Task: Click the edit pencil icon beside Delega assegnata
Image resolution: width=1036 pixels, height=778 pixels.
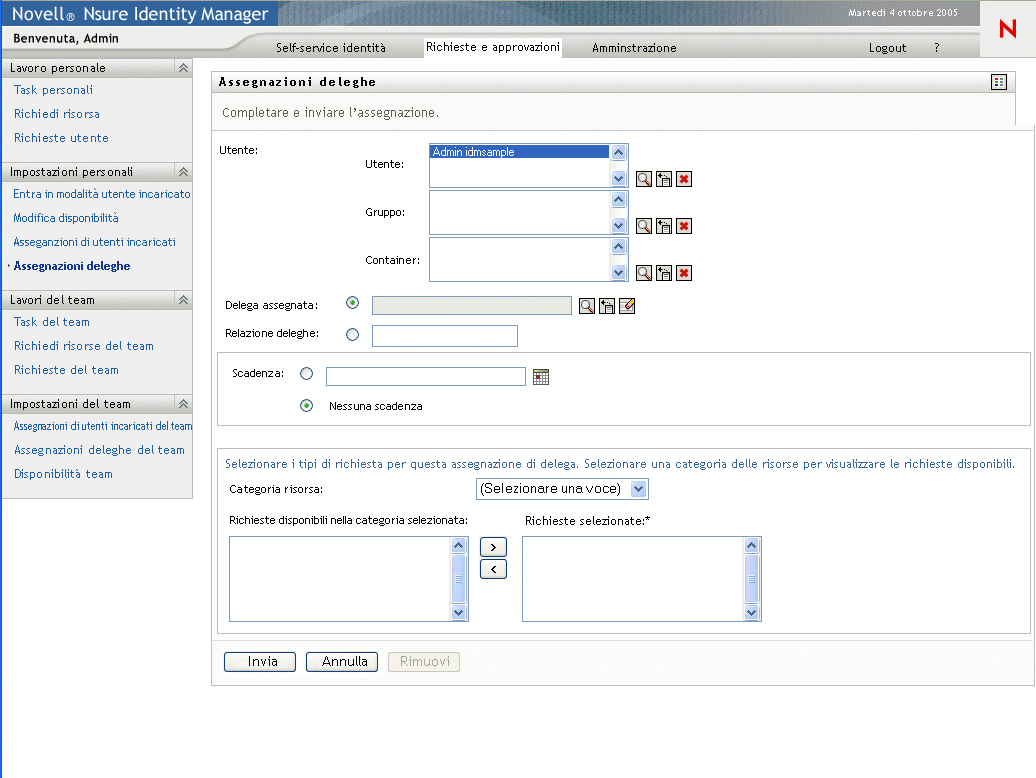Action: pos(627,306)
